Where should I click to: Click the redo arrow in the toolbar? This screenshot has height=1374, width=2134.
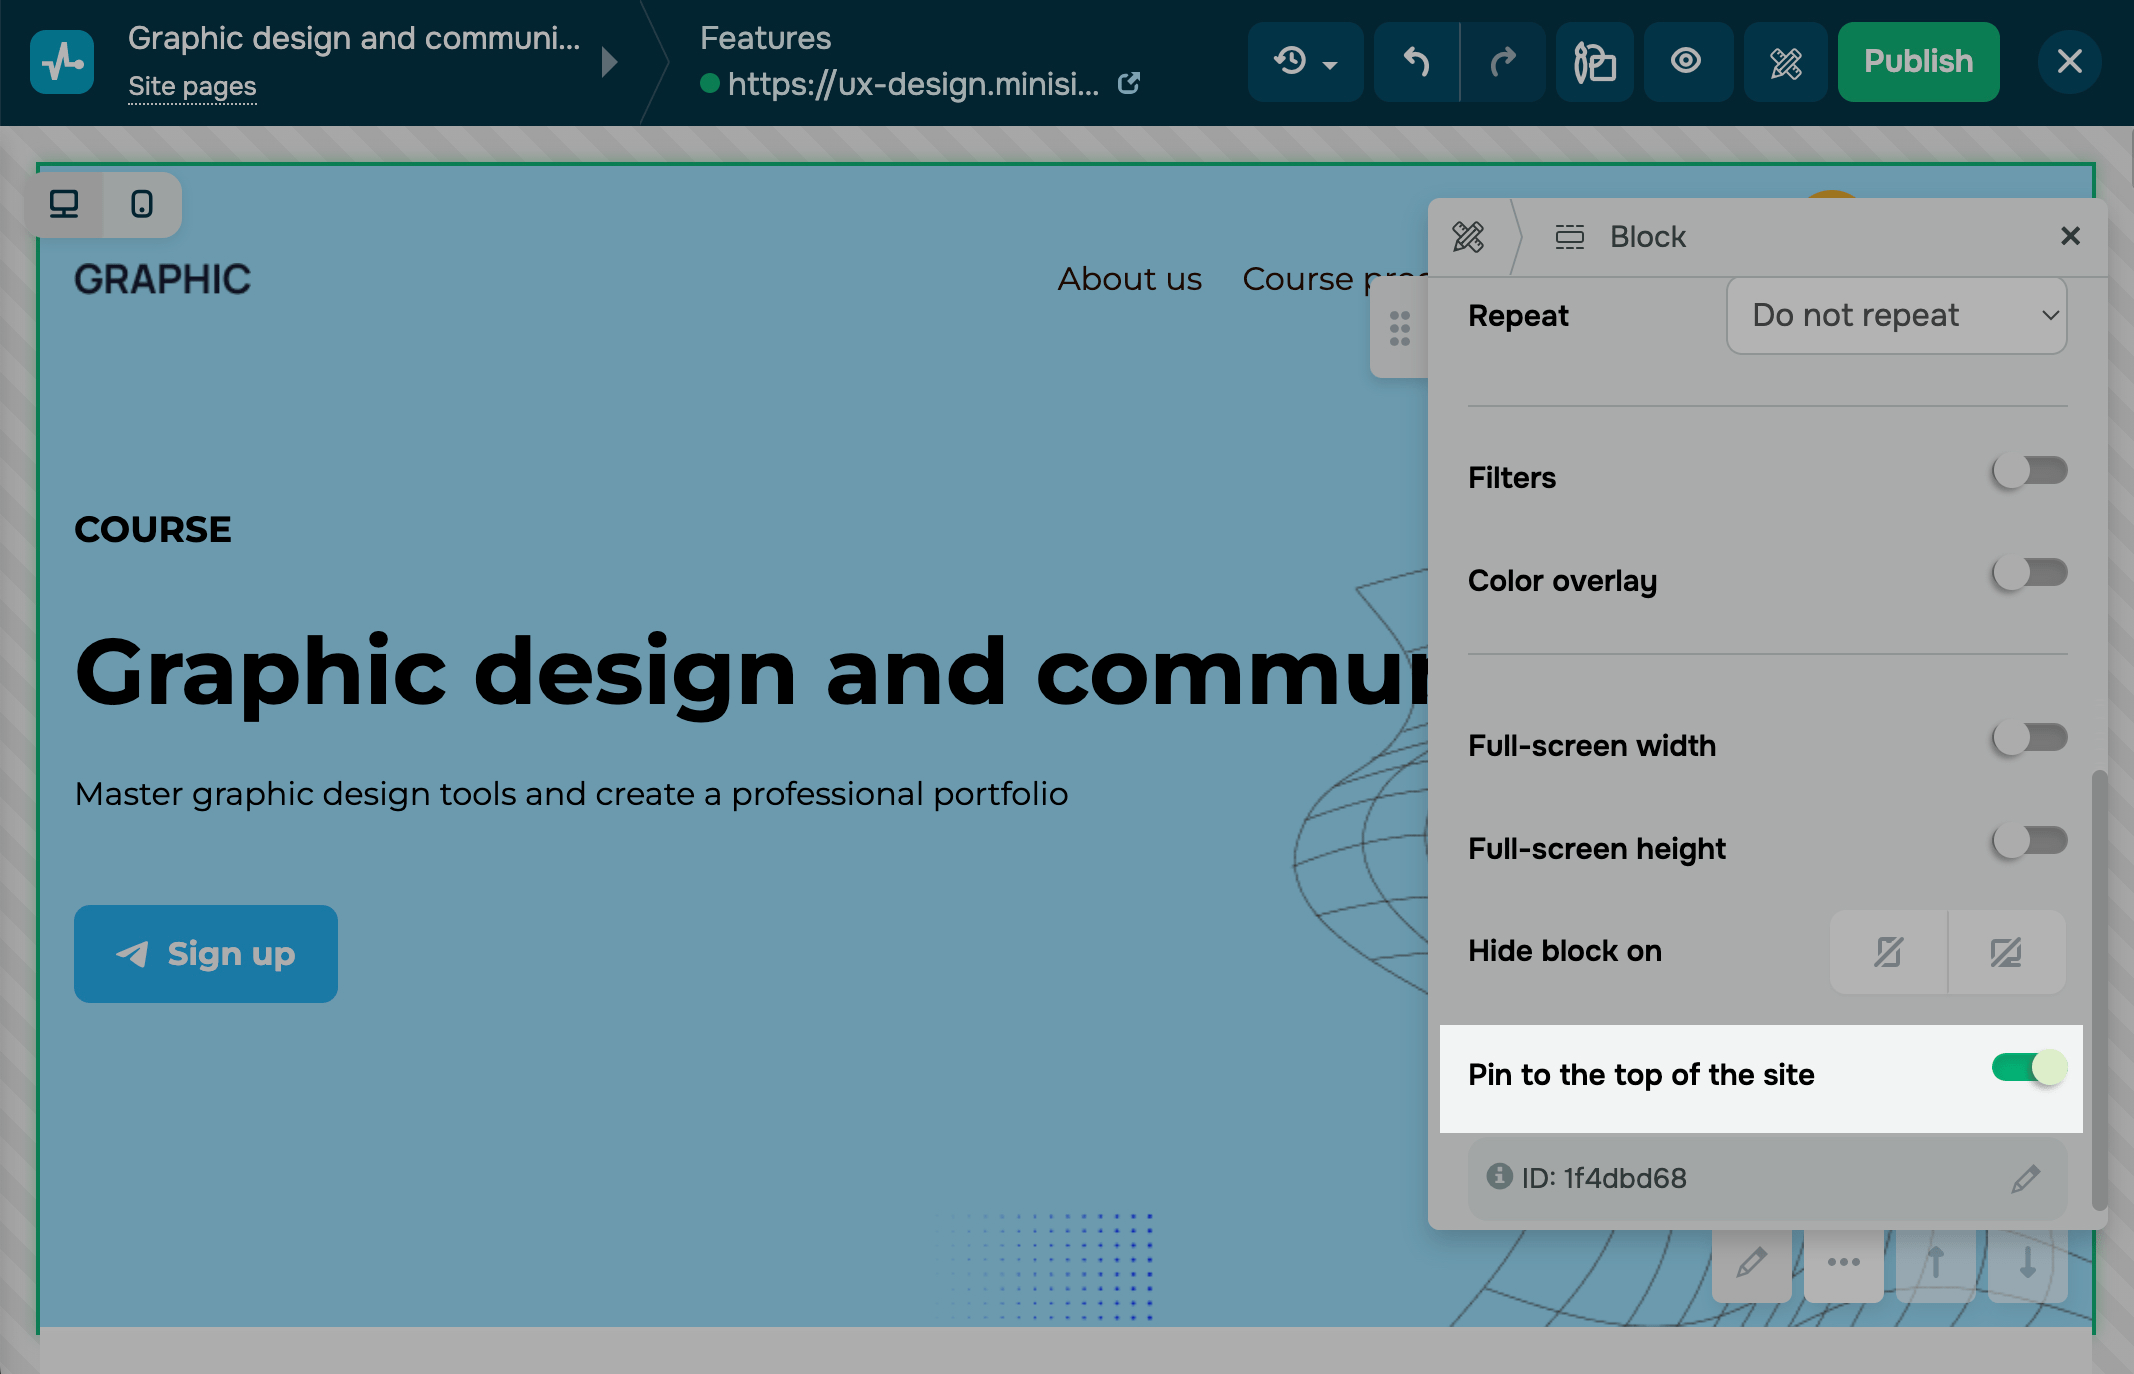[1502, 62]
